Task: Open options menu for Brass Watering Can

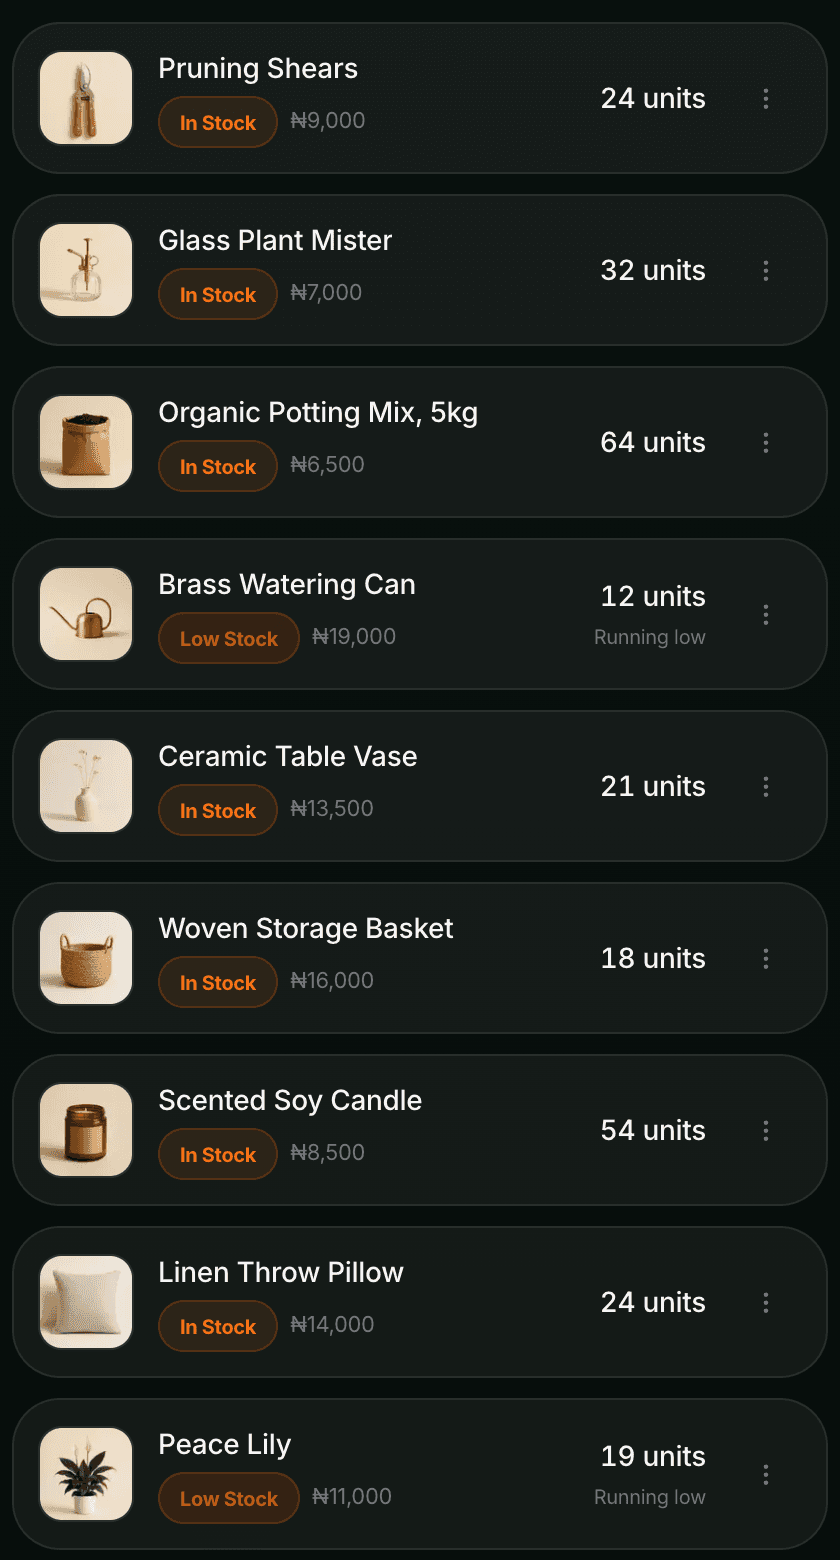Action: point(766,614)
